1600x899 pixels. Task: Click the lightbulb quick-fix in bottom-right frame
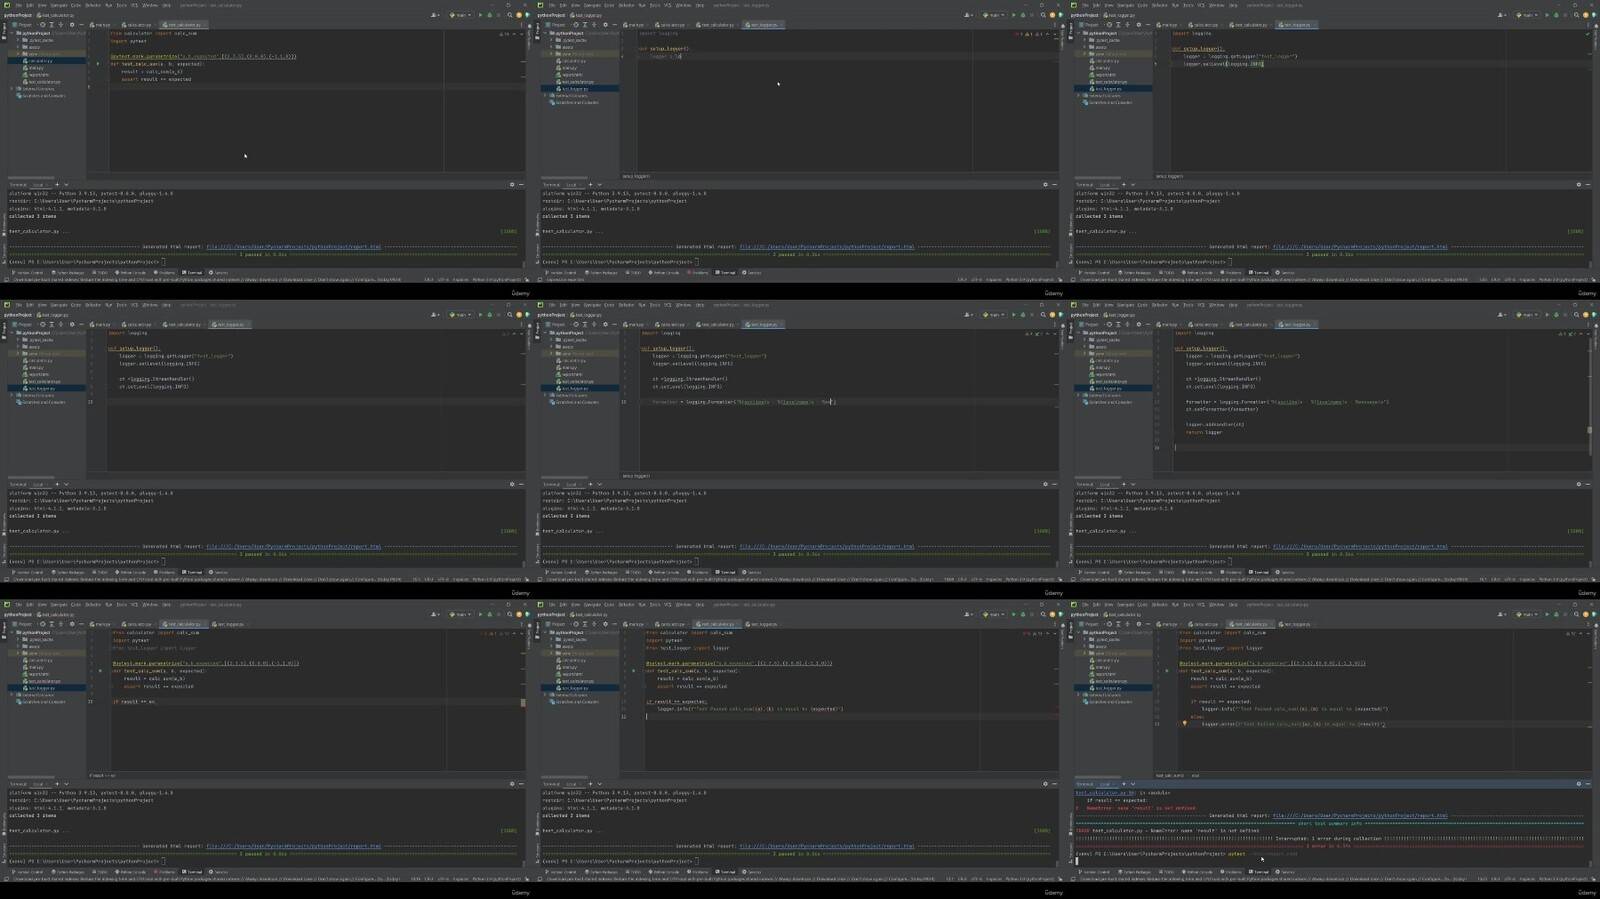[1185, 724]
